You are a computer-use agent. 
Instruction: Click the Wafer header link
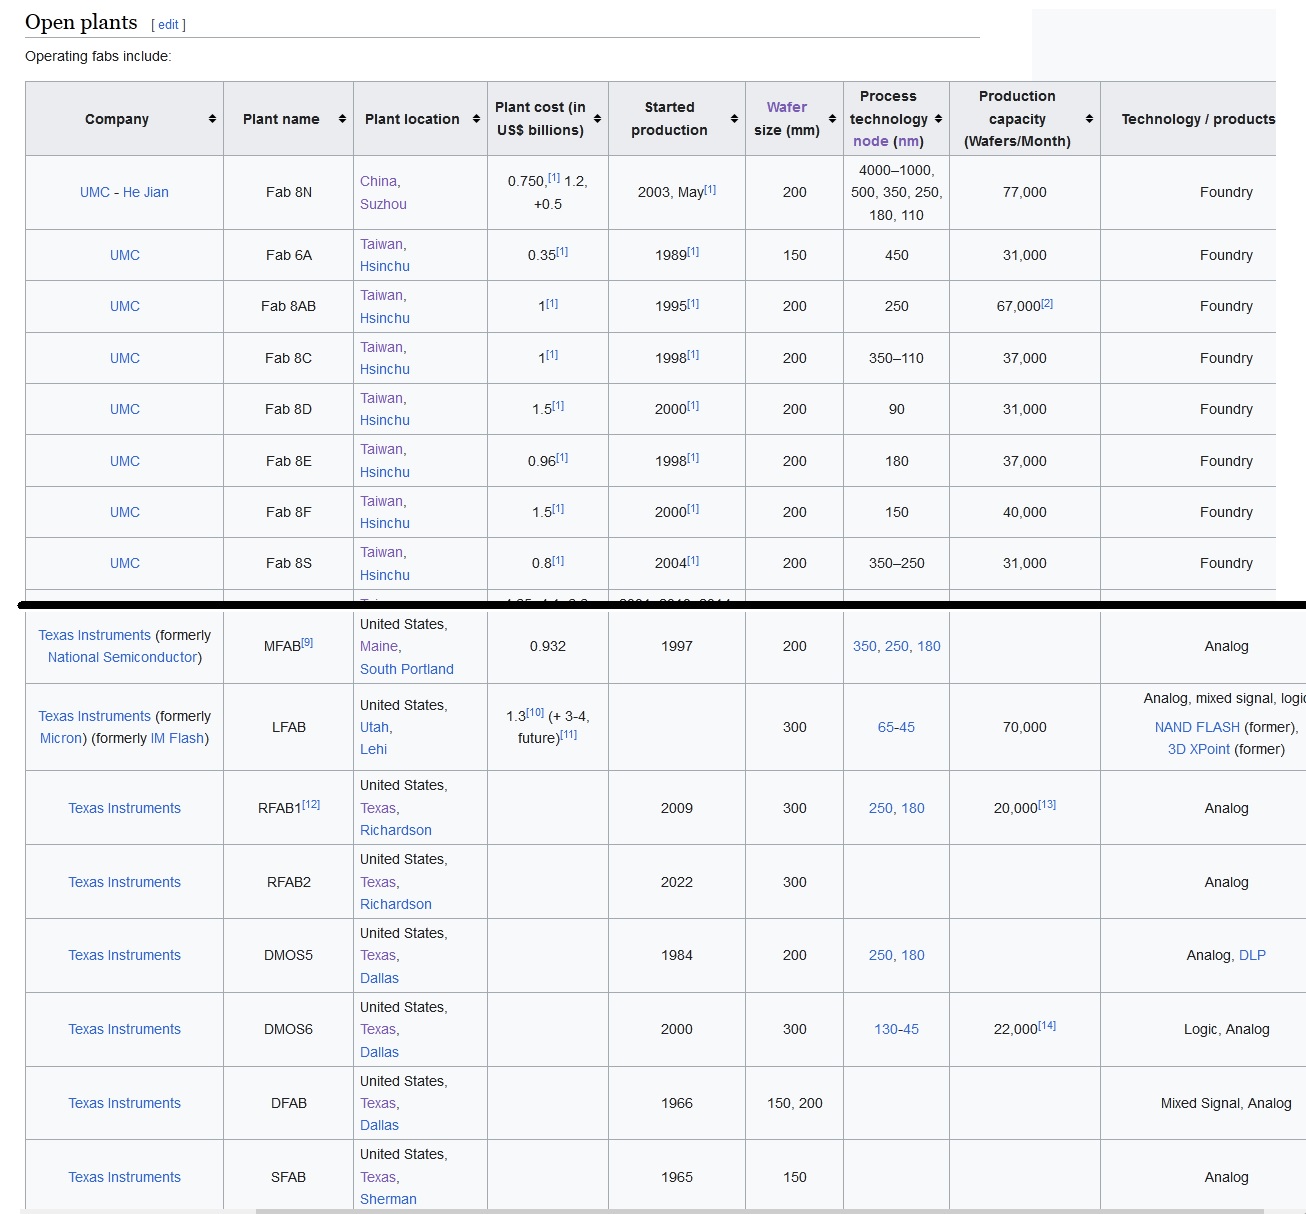coord(787,107)
